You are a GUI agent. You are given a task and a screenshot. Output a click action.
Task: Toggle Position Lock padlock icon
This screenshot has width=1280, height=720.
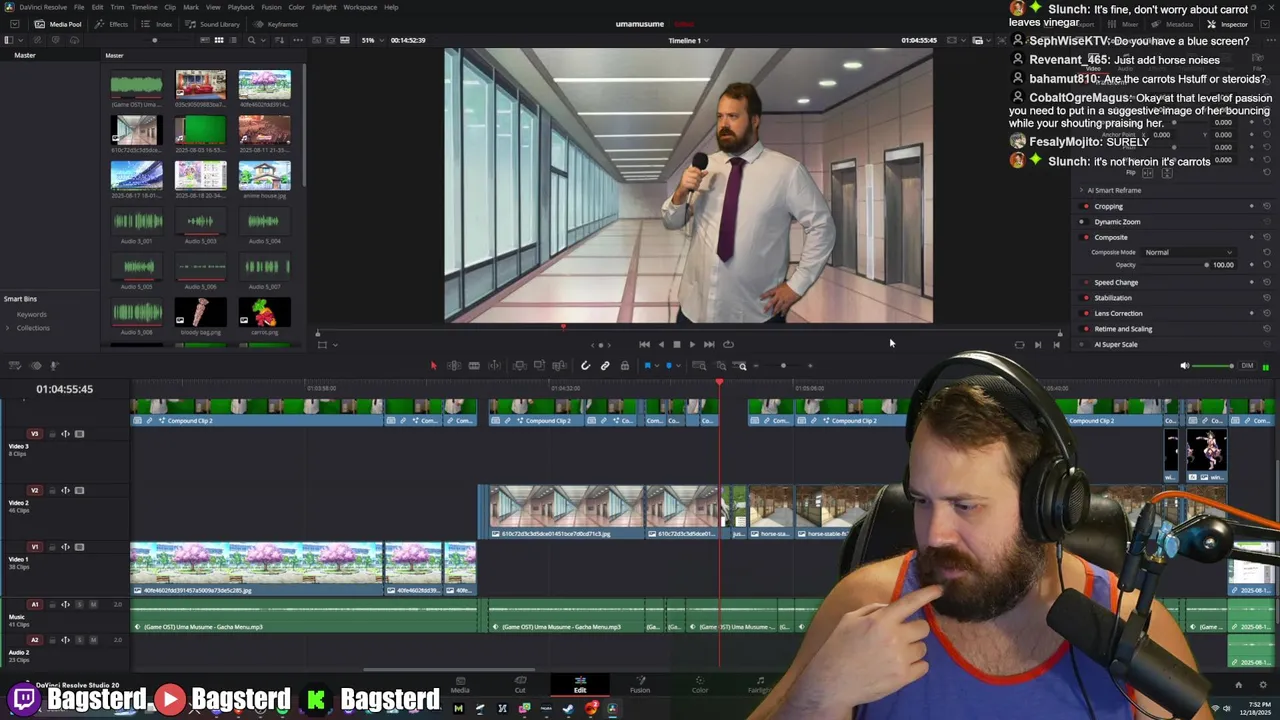coord(625,366)
